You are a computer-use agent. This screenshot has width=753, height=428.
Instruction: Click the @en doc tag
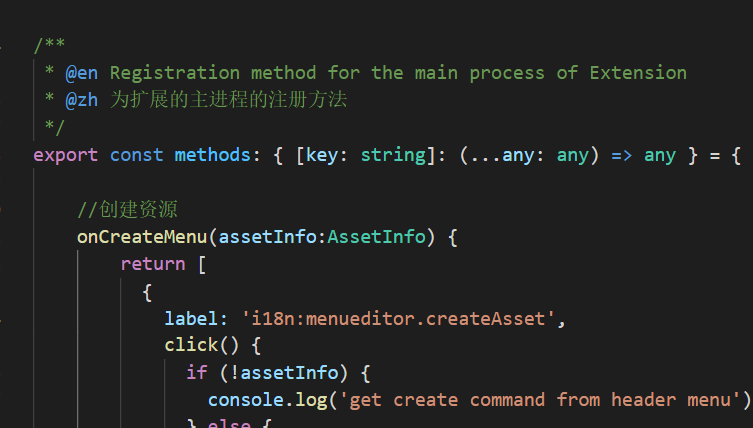(82, 73)
